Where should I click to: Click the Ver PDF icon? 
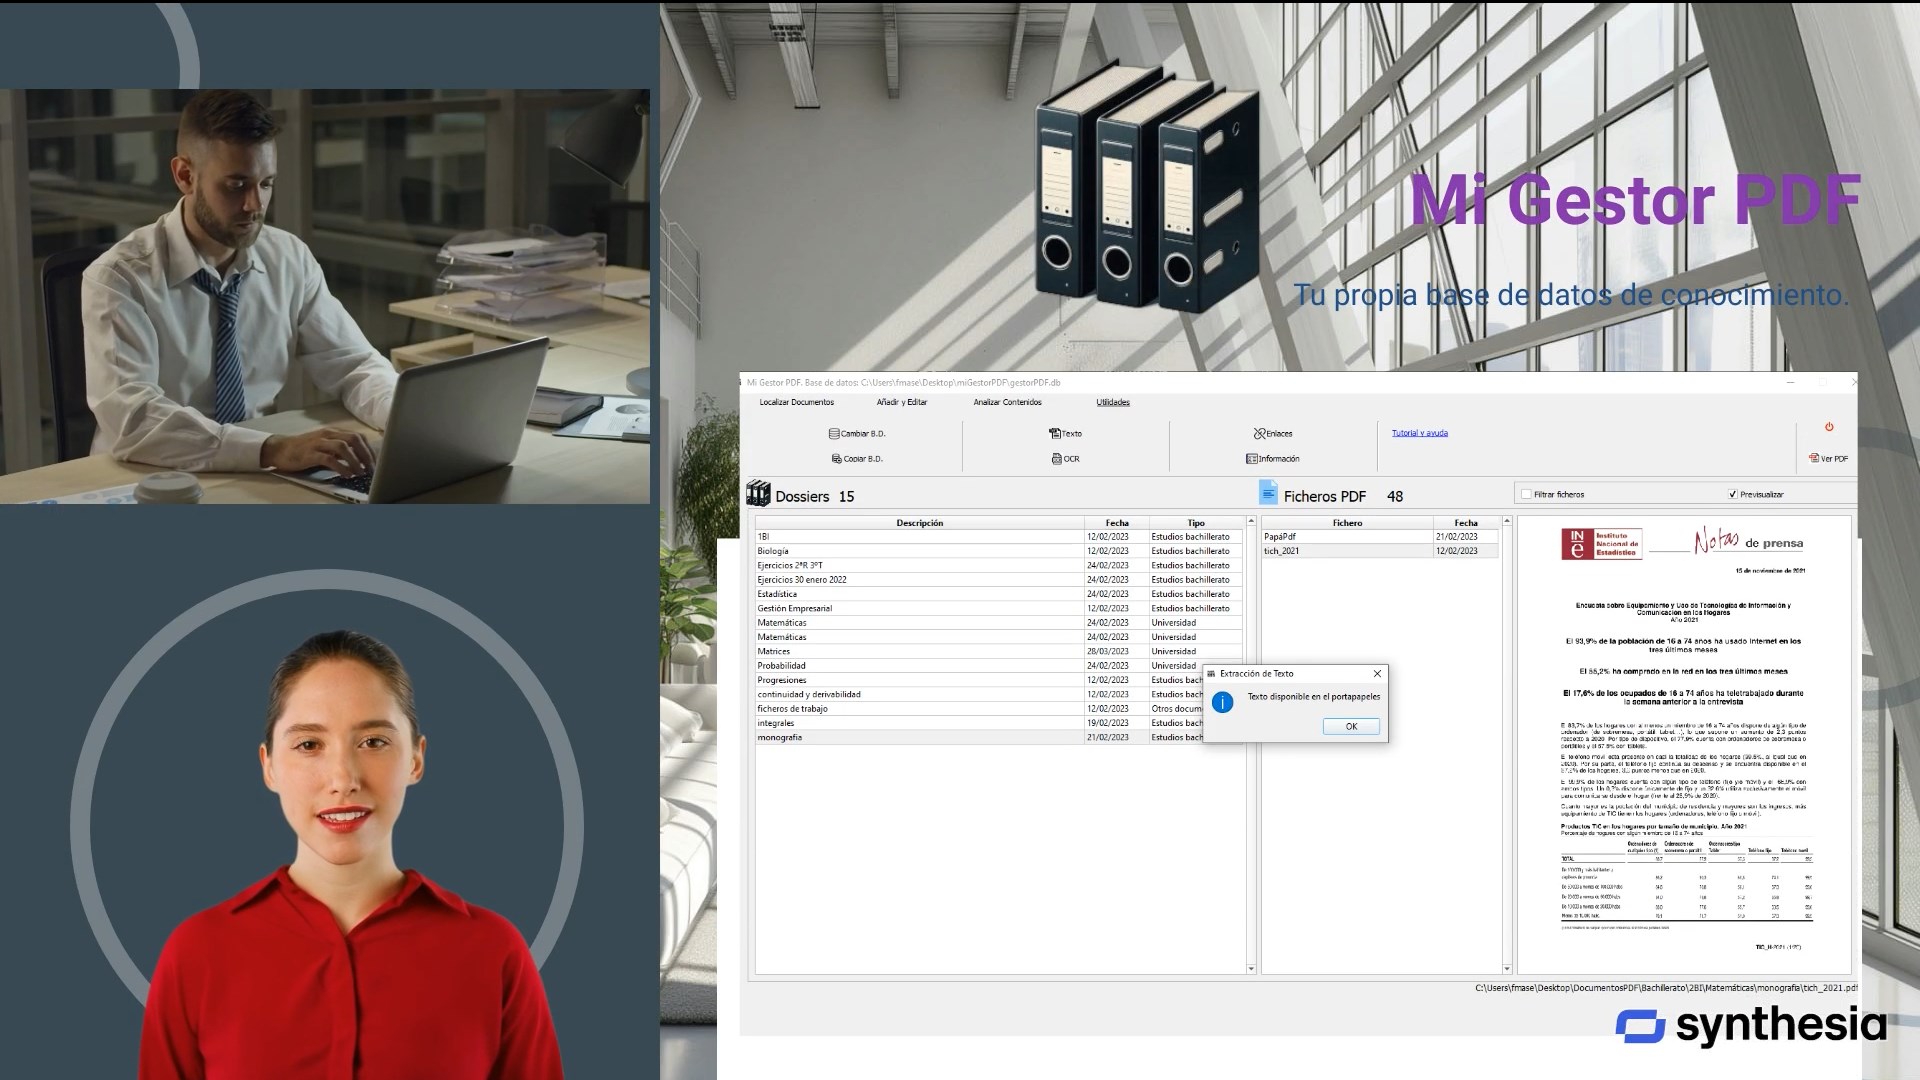click(x=1814, y=459)
